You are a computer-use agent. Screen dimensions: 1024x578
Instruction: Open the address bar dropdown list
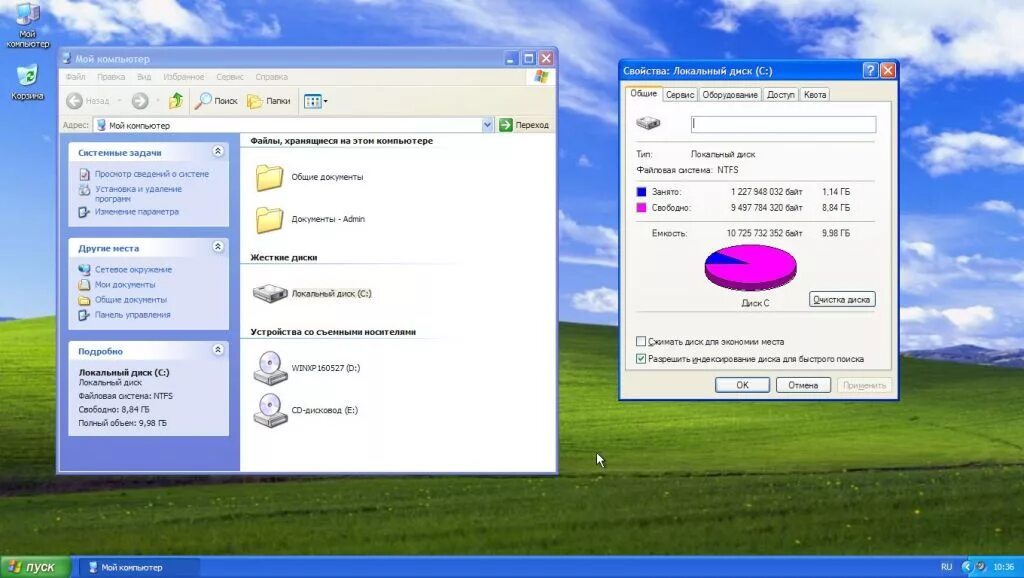(487, 124)
